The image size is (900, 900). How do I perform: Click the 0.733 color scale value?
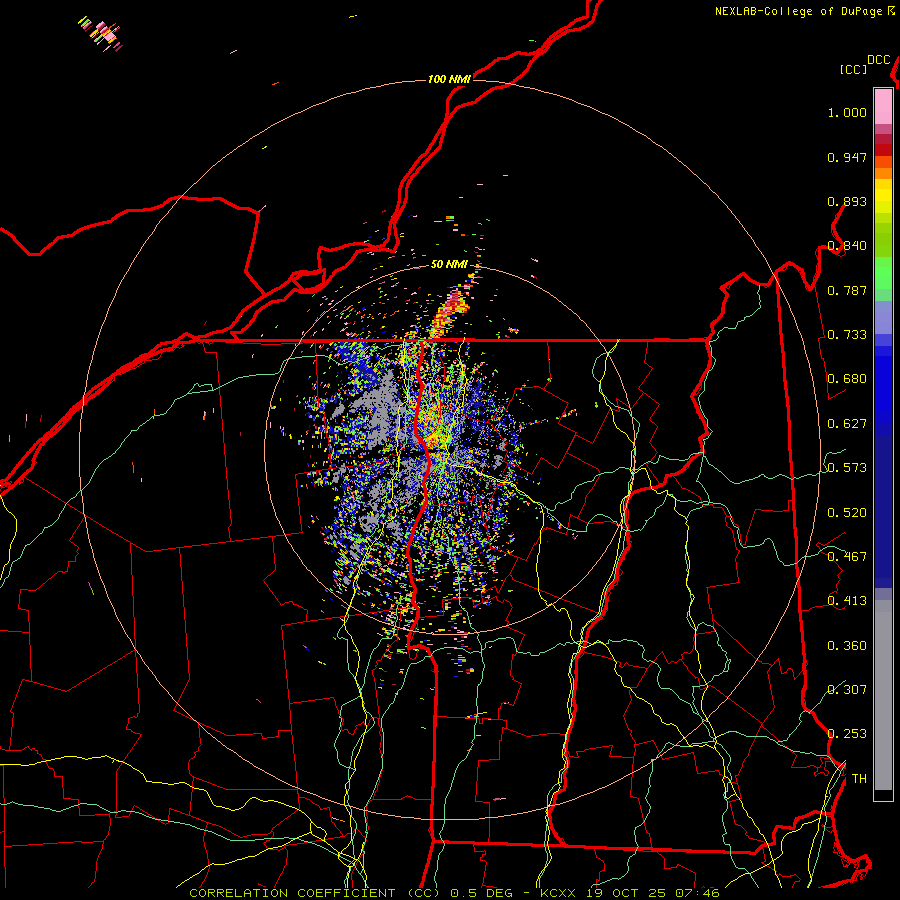[847, 335]
